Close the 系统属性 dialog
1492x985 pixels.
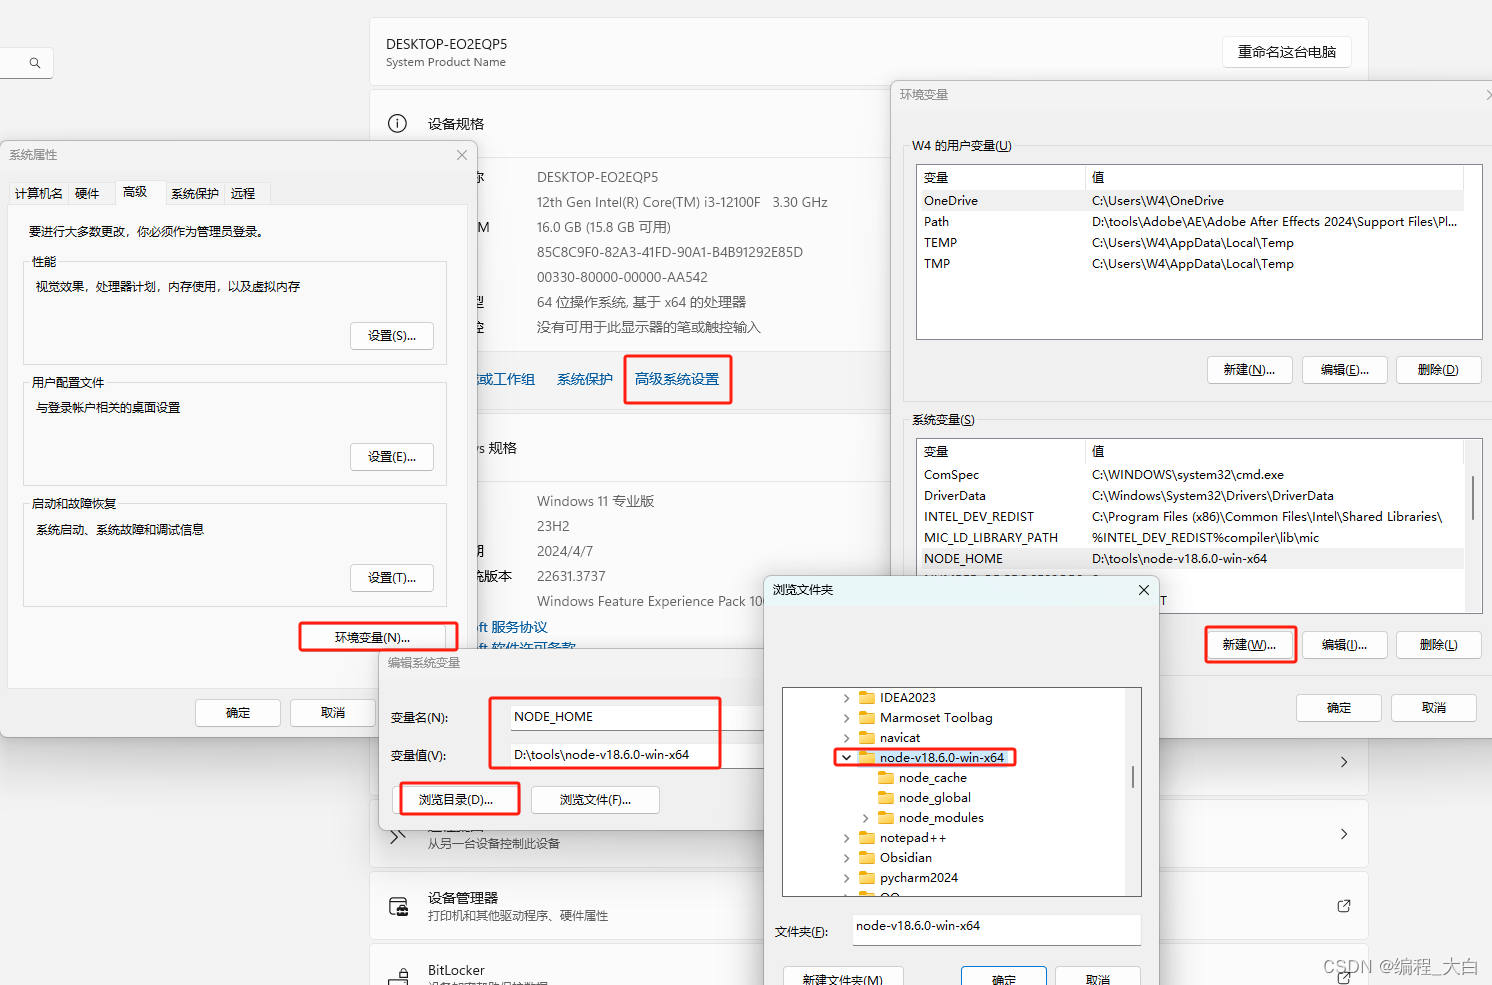462,155
